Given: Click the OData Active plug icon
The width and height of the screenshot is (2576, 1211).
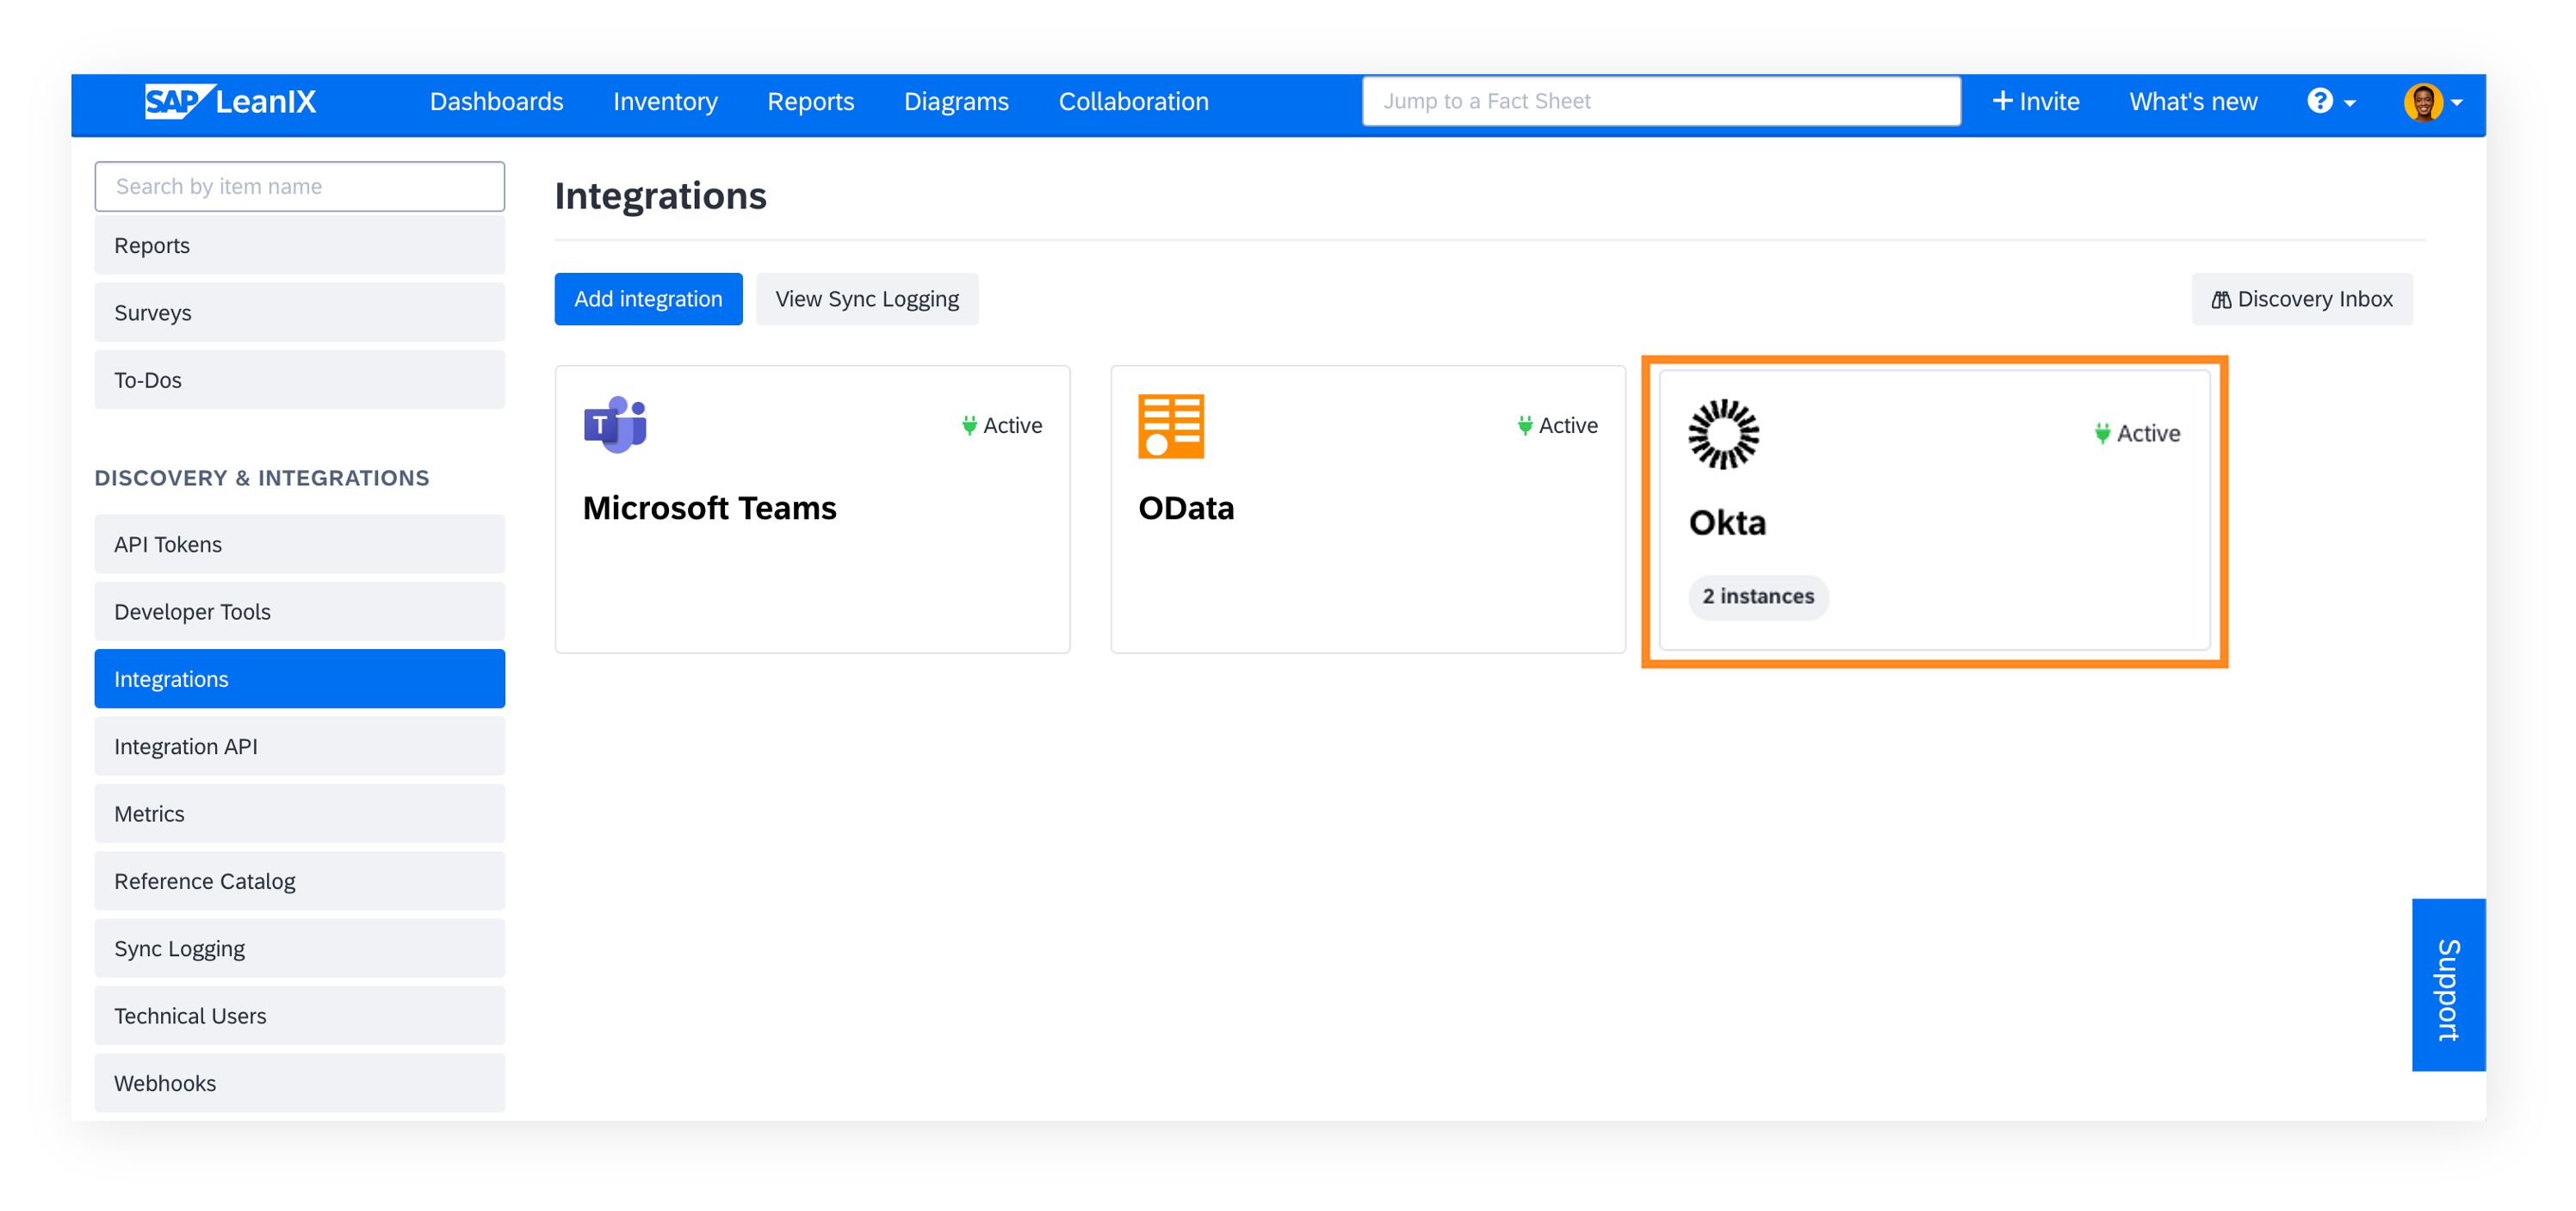Looking at the screenshot, I should coord(1524,425).
